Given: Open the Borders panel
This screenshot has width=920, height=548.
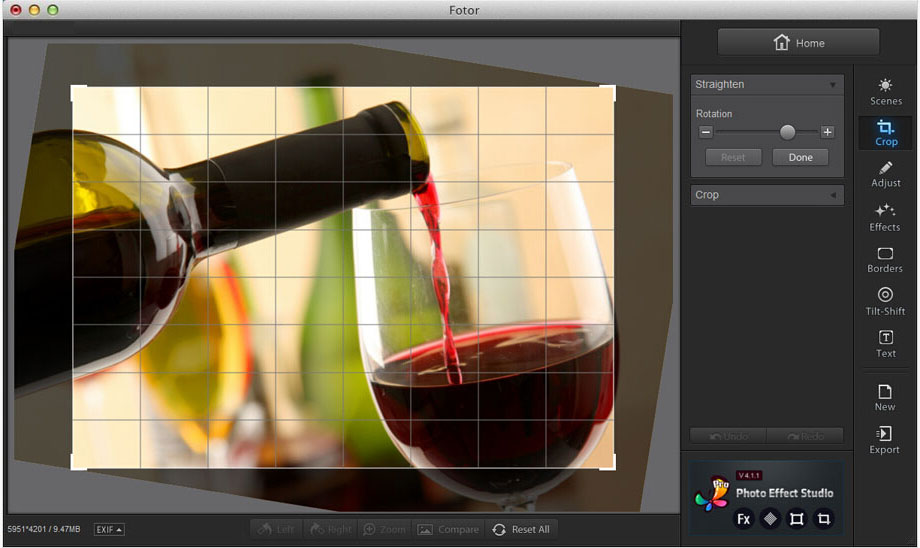Looking at the screenshot, I should tap(885, 260).
